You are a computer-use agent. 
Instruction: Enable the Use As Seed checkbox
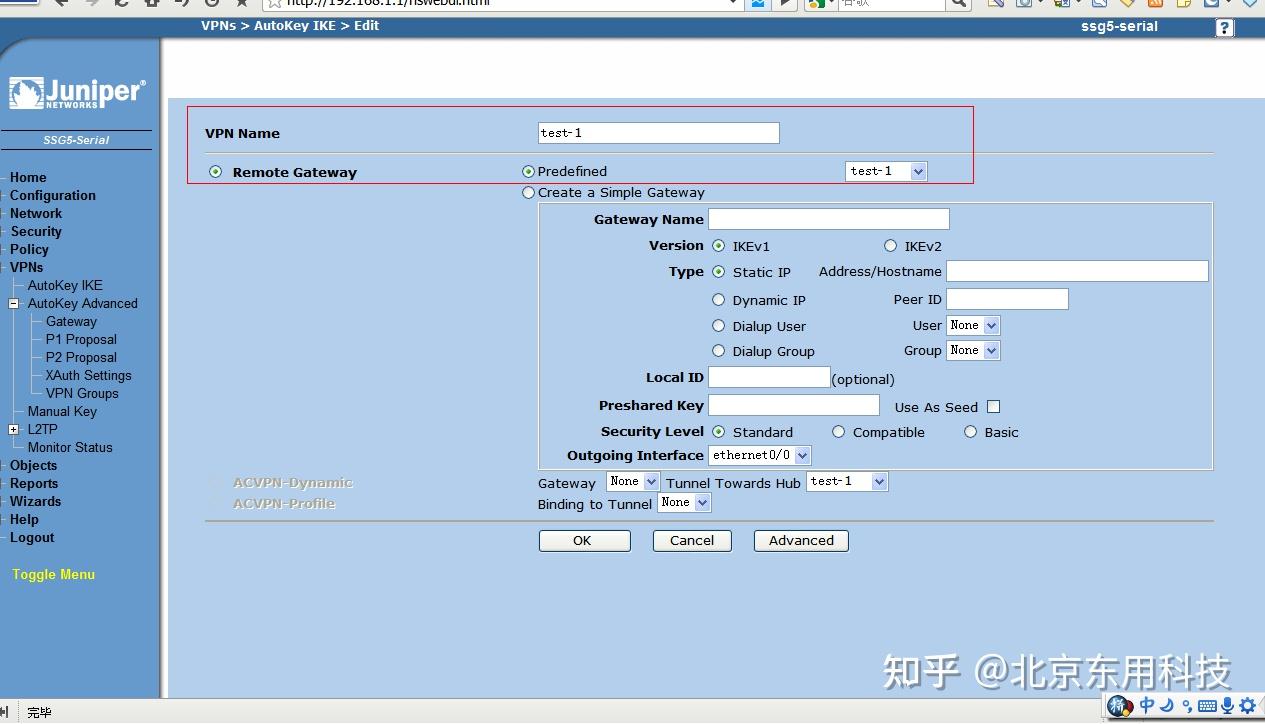(x=993, y=406)
